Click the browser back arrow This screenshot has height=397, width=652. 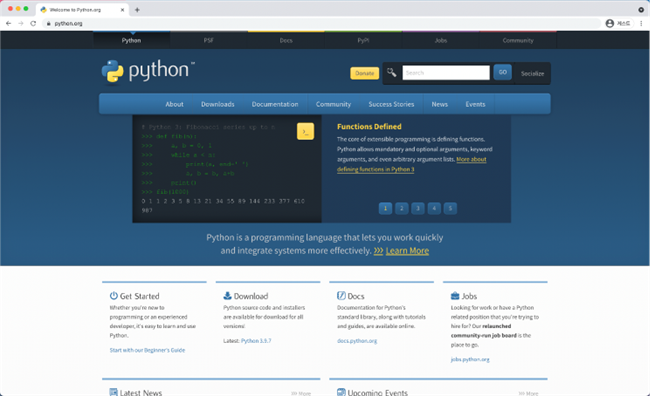coord(9,23)
